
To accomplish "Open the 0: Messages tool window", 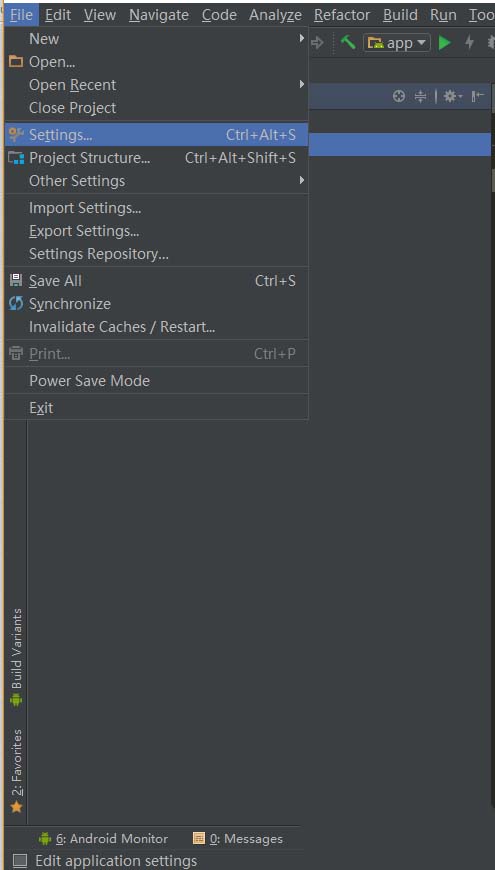I will tap(238, 838).
